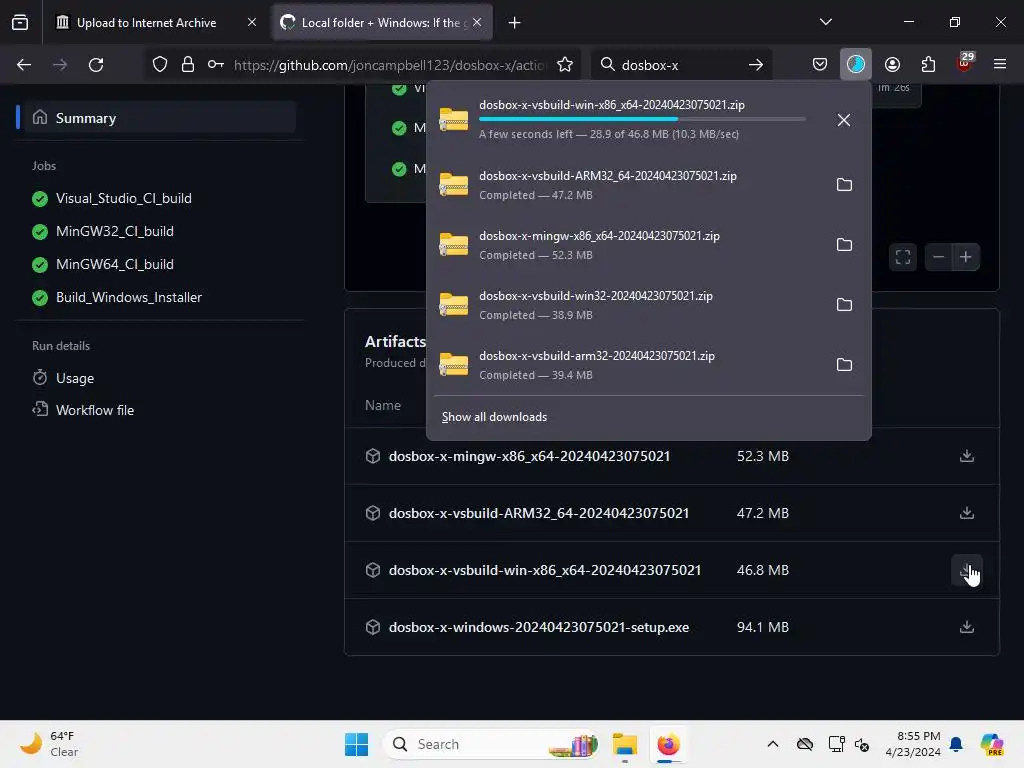The width and height of the screenshot is (1024, 768).
Task: Open the Firefox View button
Action: [x=20, y=22]
